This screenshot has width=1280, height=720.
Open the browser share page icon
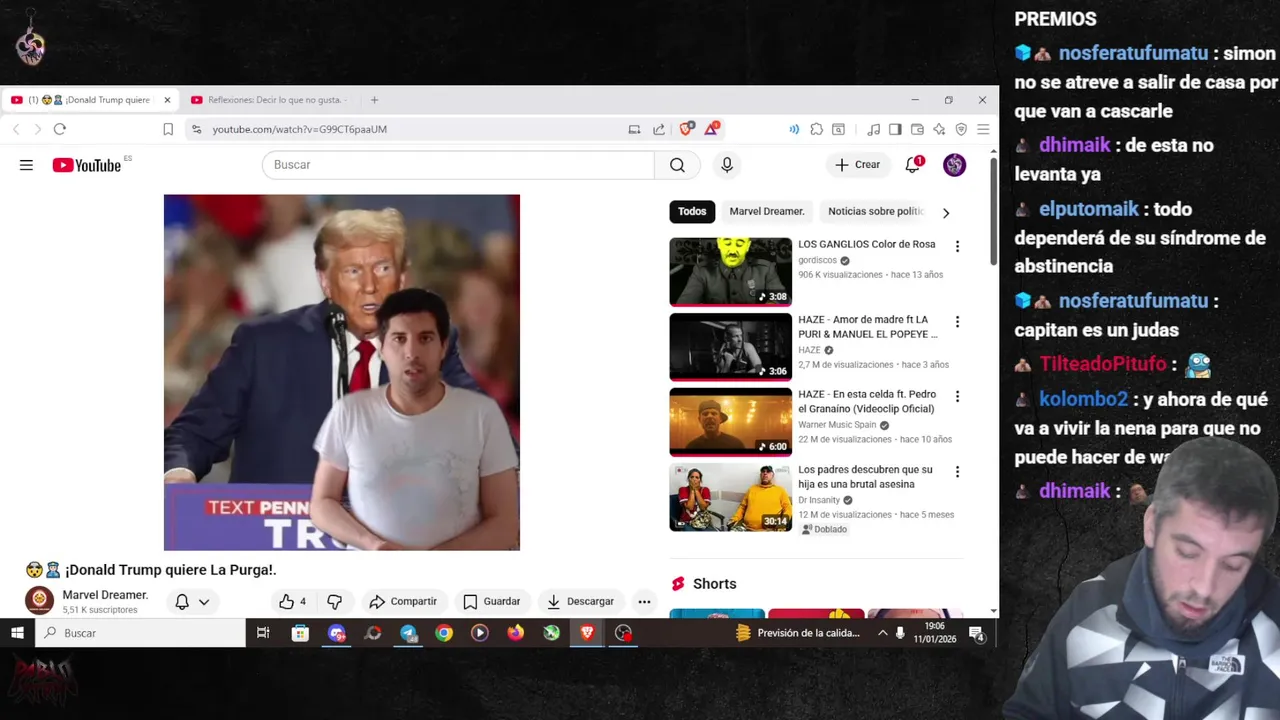tap(659, 129)
